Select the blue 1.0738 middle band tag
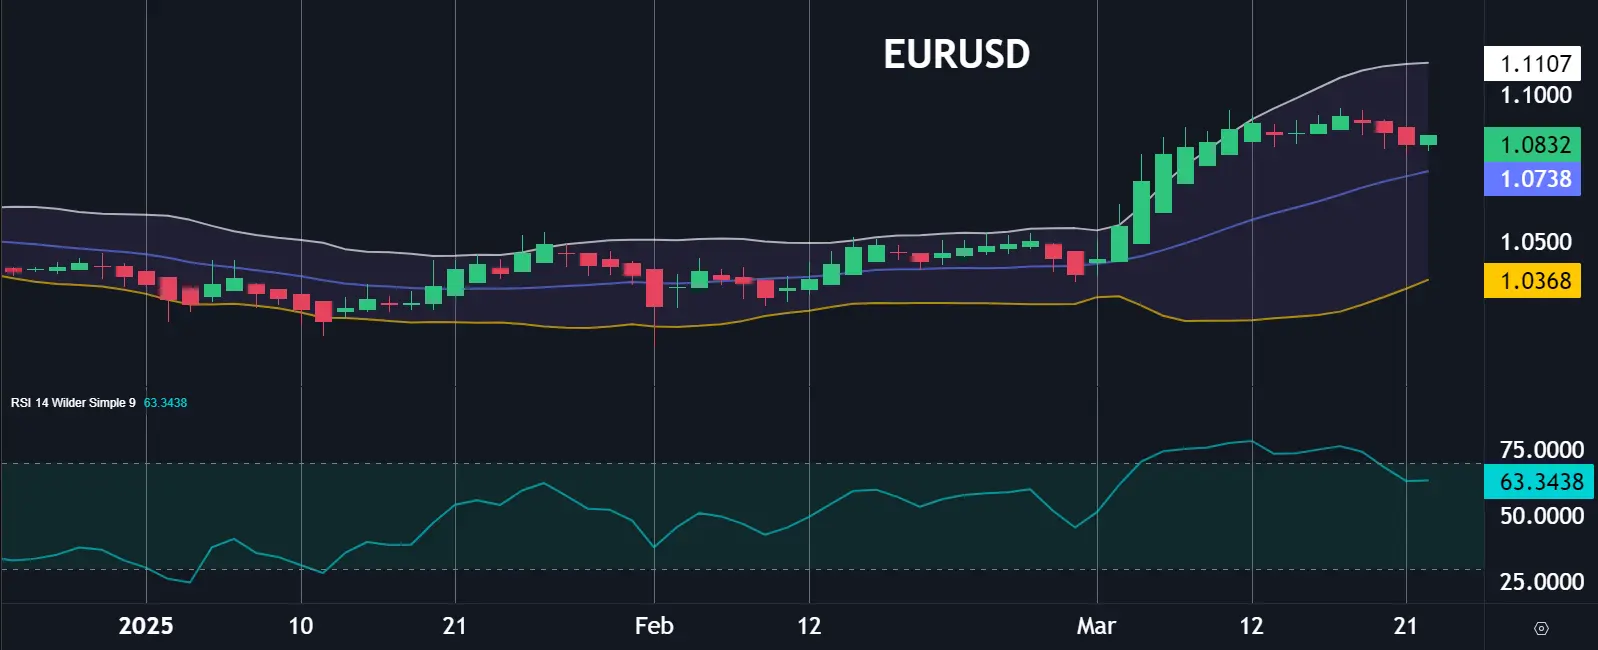1598x650 pixels. [1533, 179]
